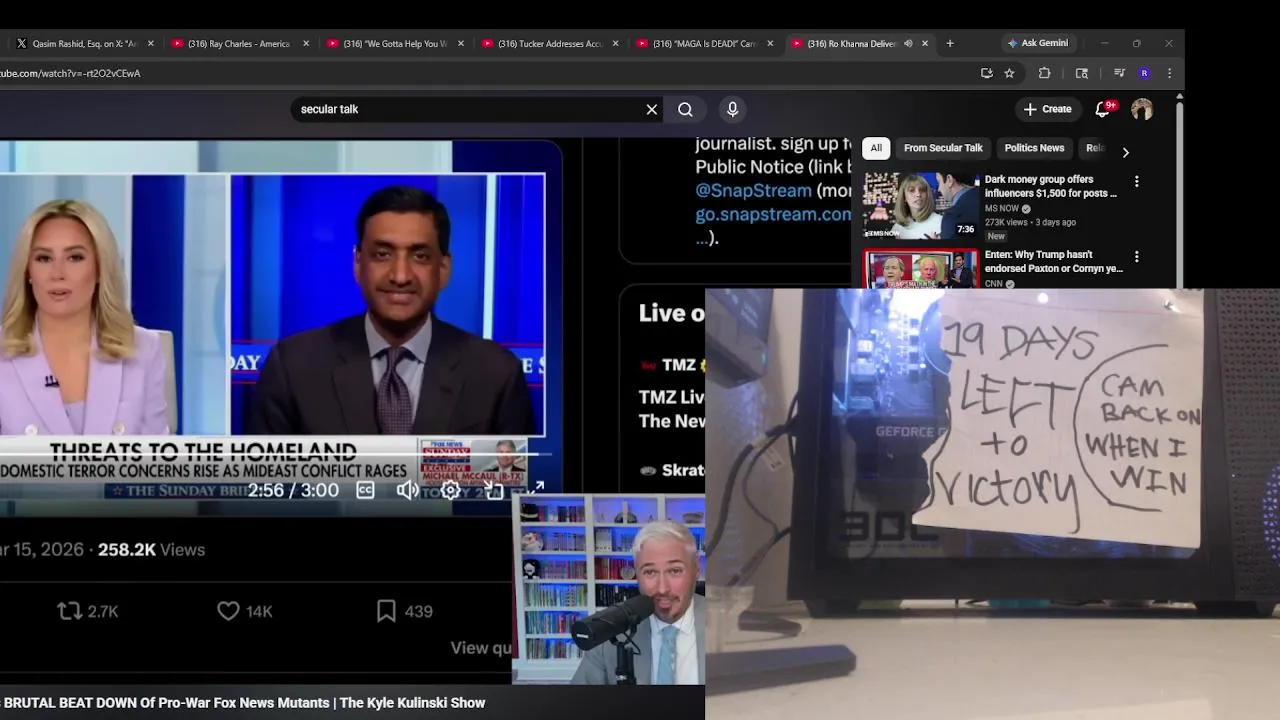Image resolution: width=1280 pixels, height=720 pixels.
Task: Open the tweet video settings gear
Action: [x=451, y=490]
